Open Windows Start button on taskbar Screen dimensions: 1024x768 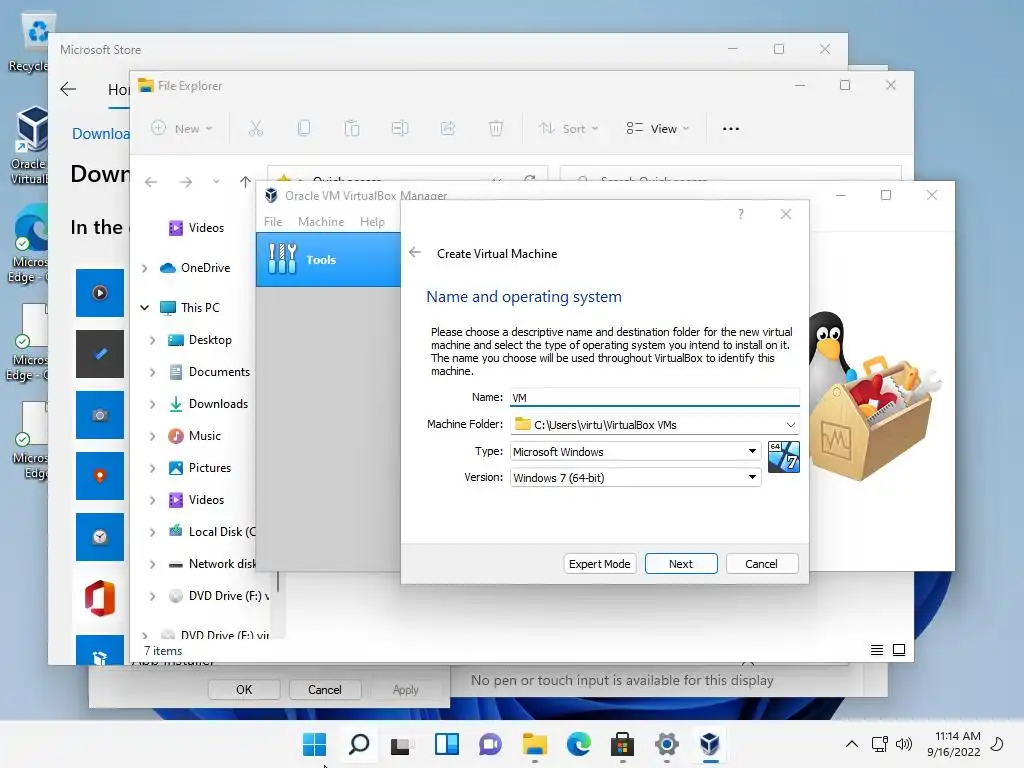tap(314, 744)
